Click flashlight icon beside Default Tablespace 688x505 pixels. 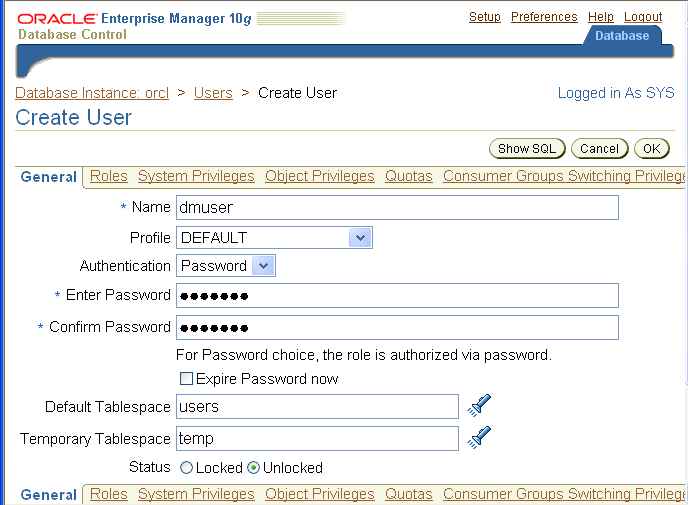480,405
